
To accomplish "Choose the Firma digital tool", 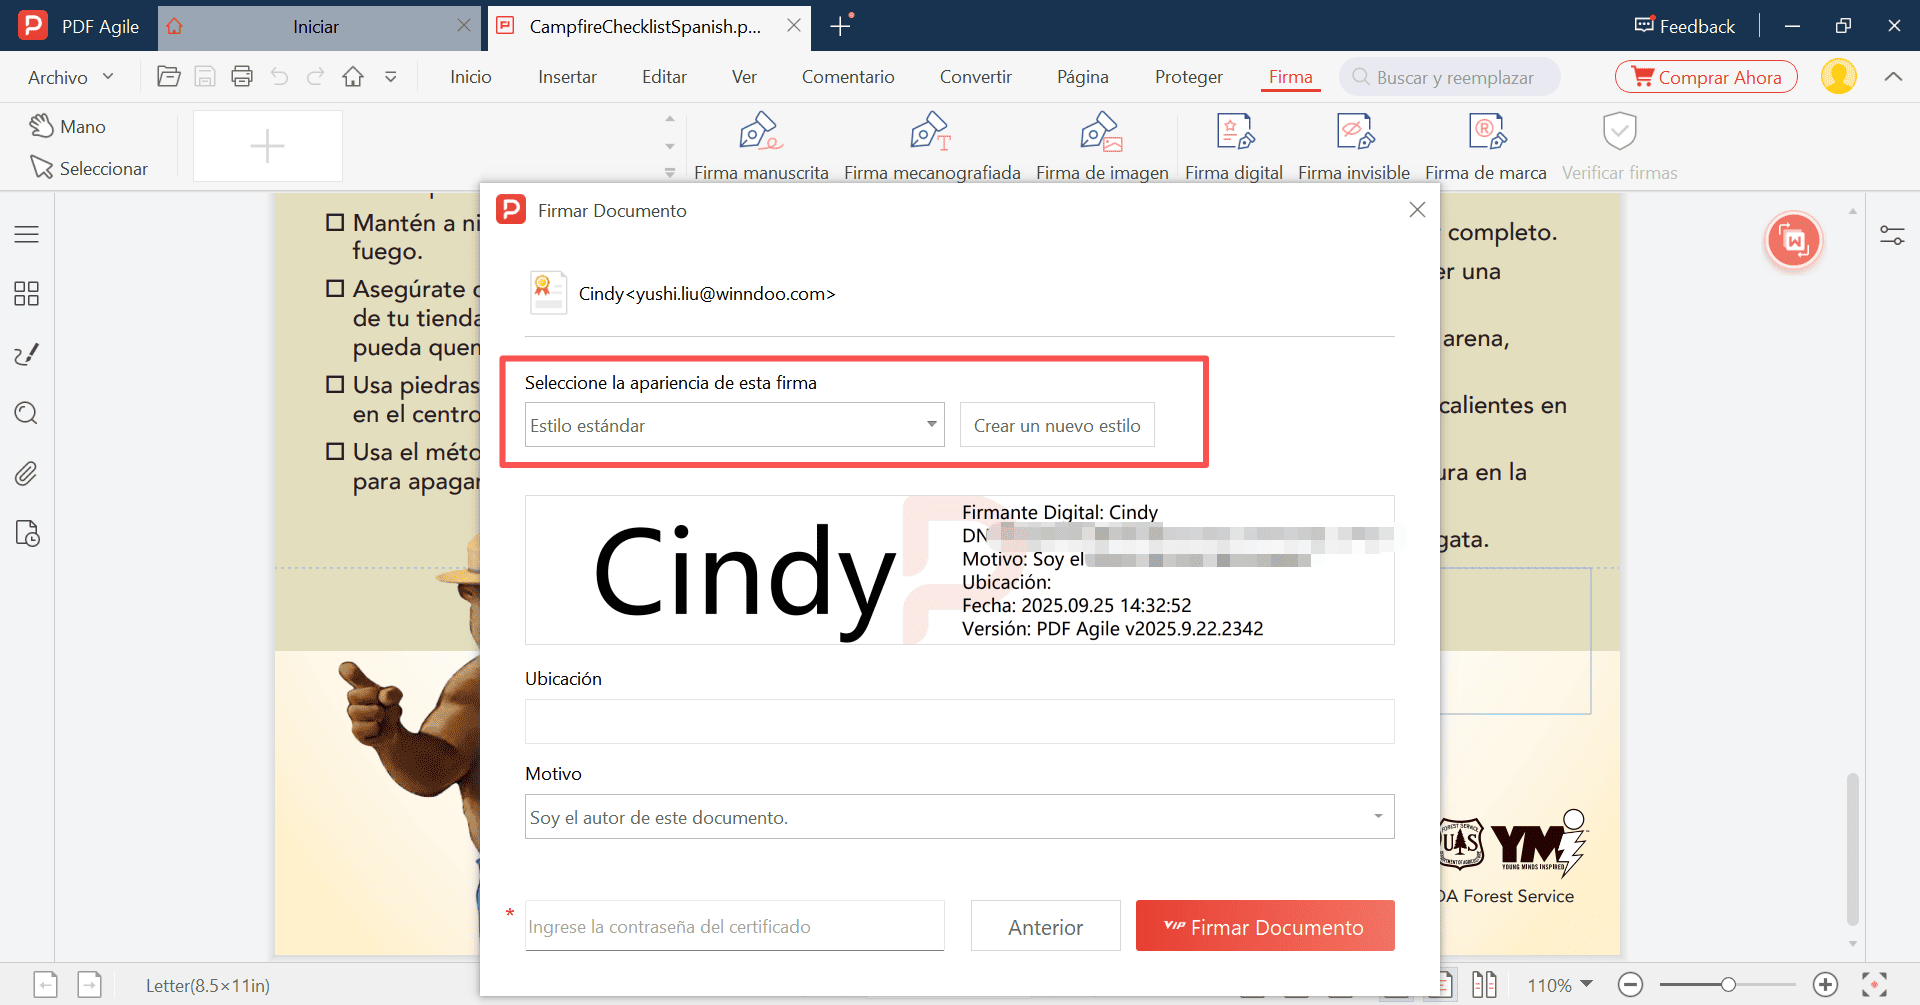I will pos(1234,132).
